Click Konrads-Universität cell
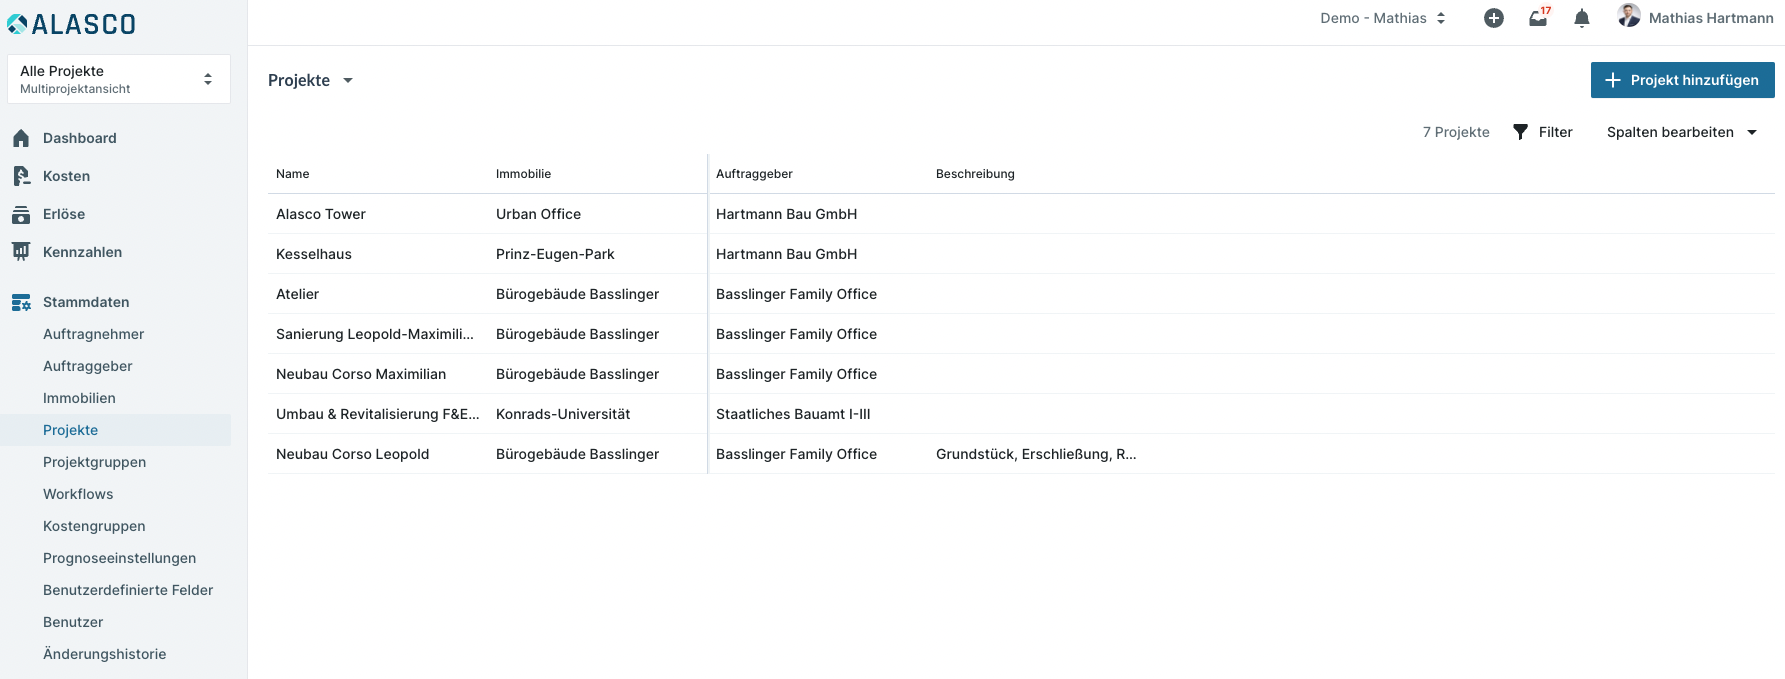 [563, 414]
